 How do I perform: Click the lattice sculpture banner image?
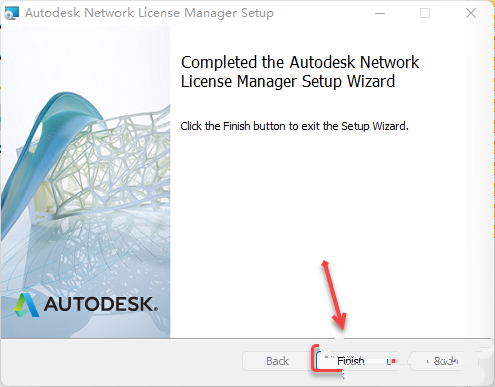85,182
